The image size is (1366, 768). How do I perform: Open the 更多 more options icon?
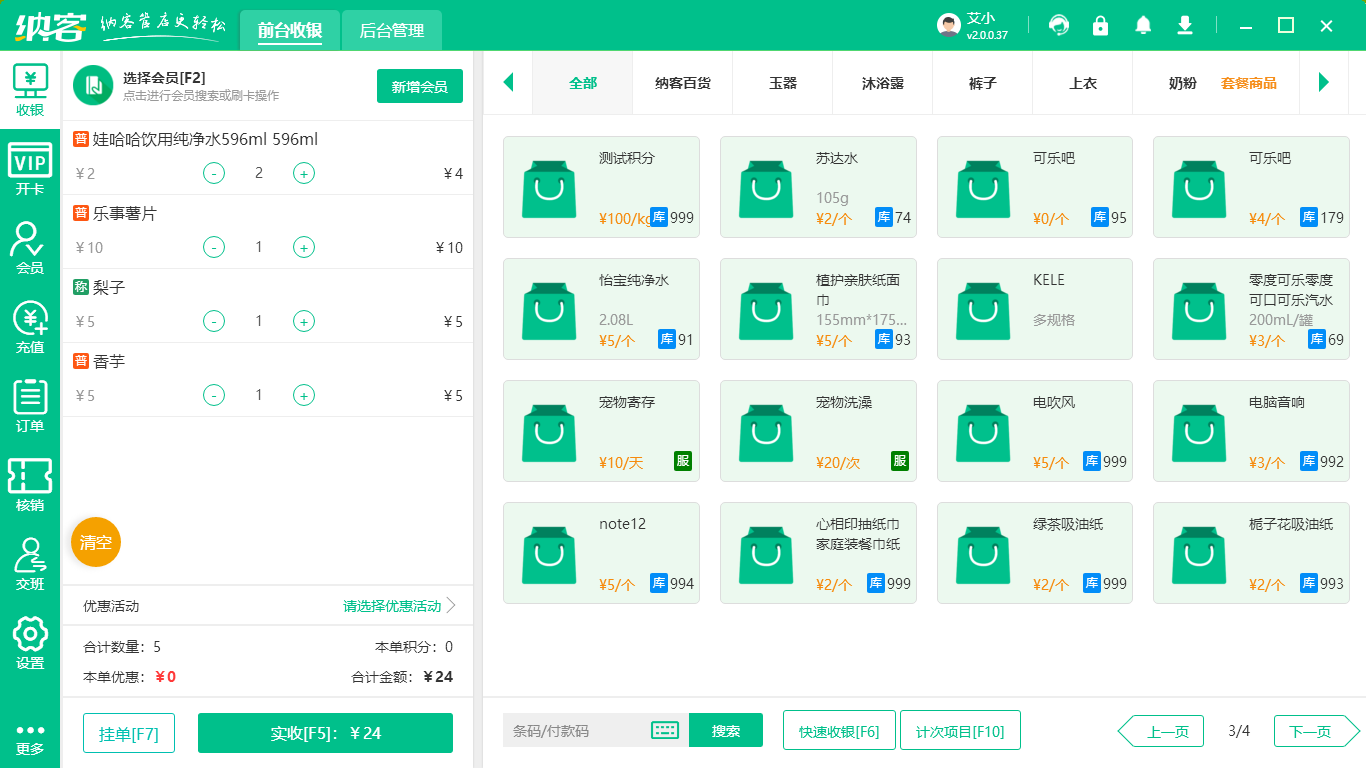30,739
